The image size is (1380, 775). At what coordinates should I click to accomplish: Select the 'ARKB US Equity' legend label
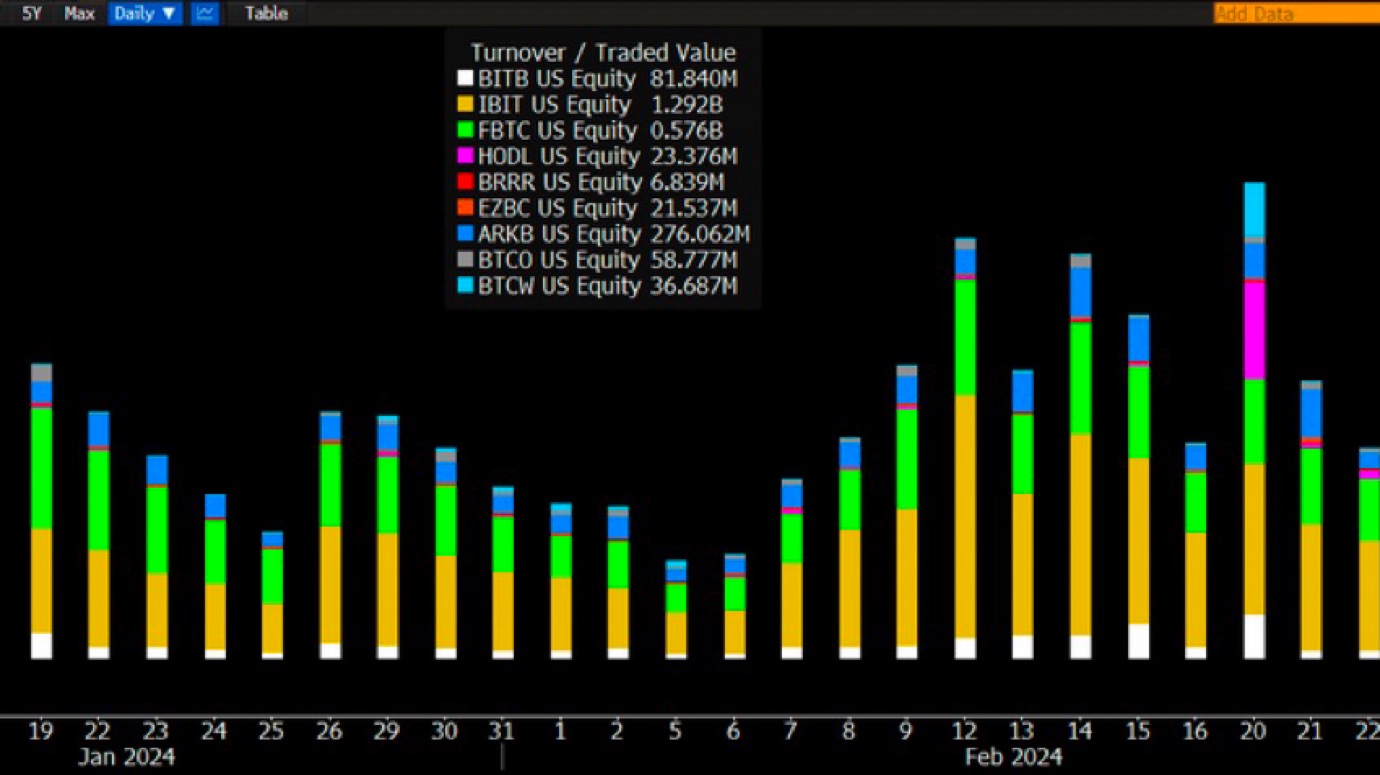click(559, 235)
